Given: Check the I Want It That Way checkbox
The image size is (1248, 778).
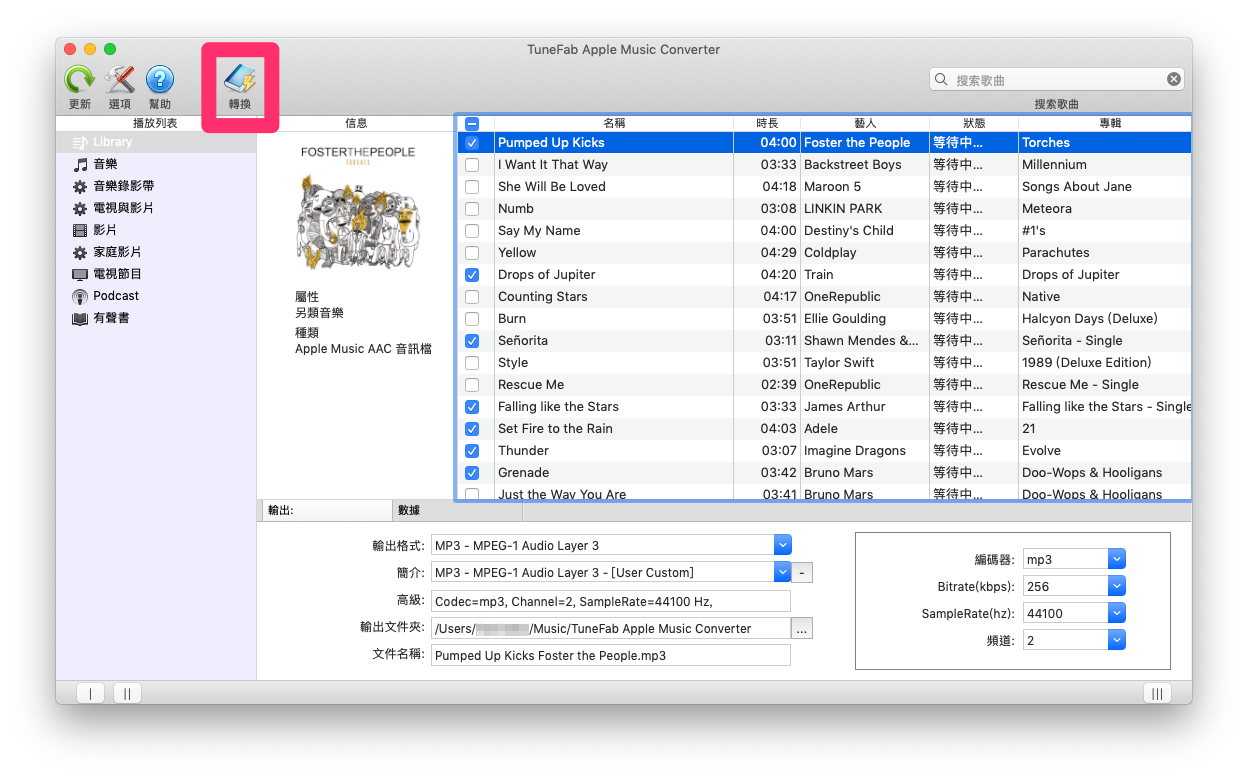Looking at the screenshot, I should (x=472, y=165).
